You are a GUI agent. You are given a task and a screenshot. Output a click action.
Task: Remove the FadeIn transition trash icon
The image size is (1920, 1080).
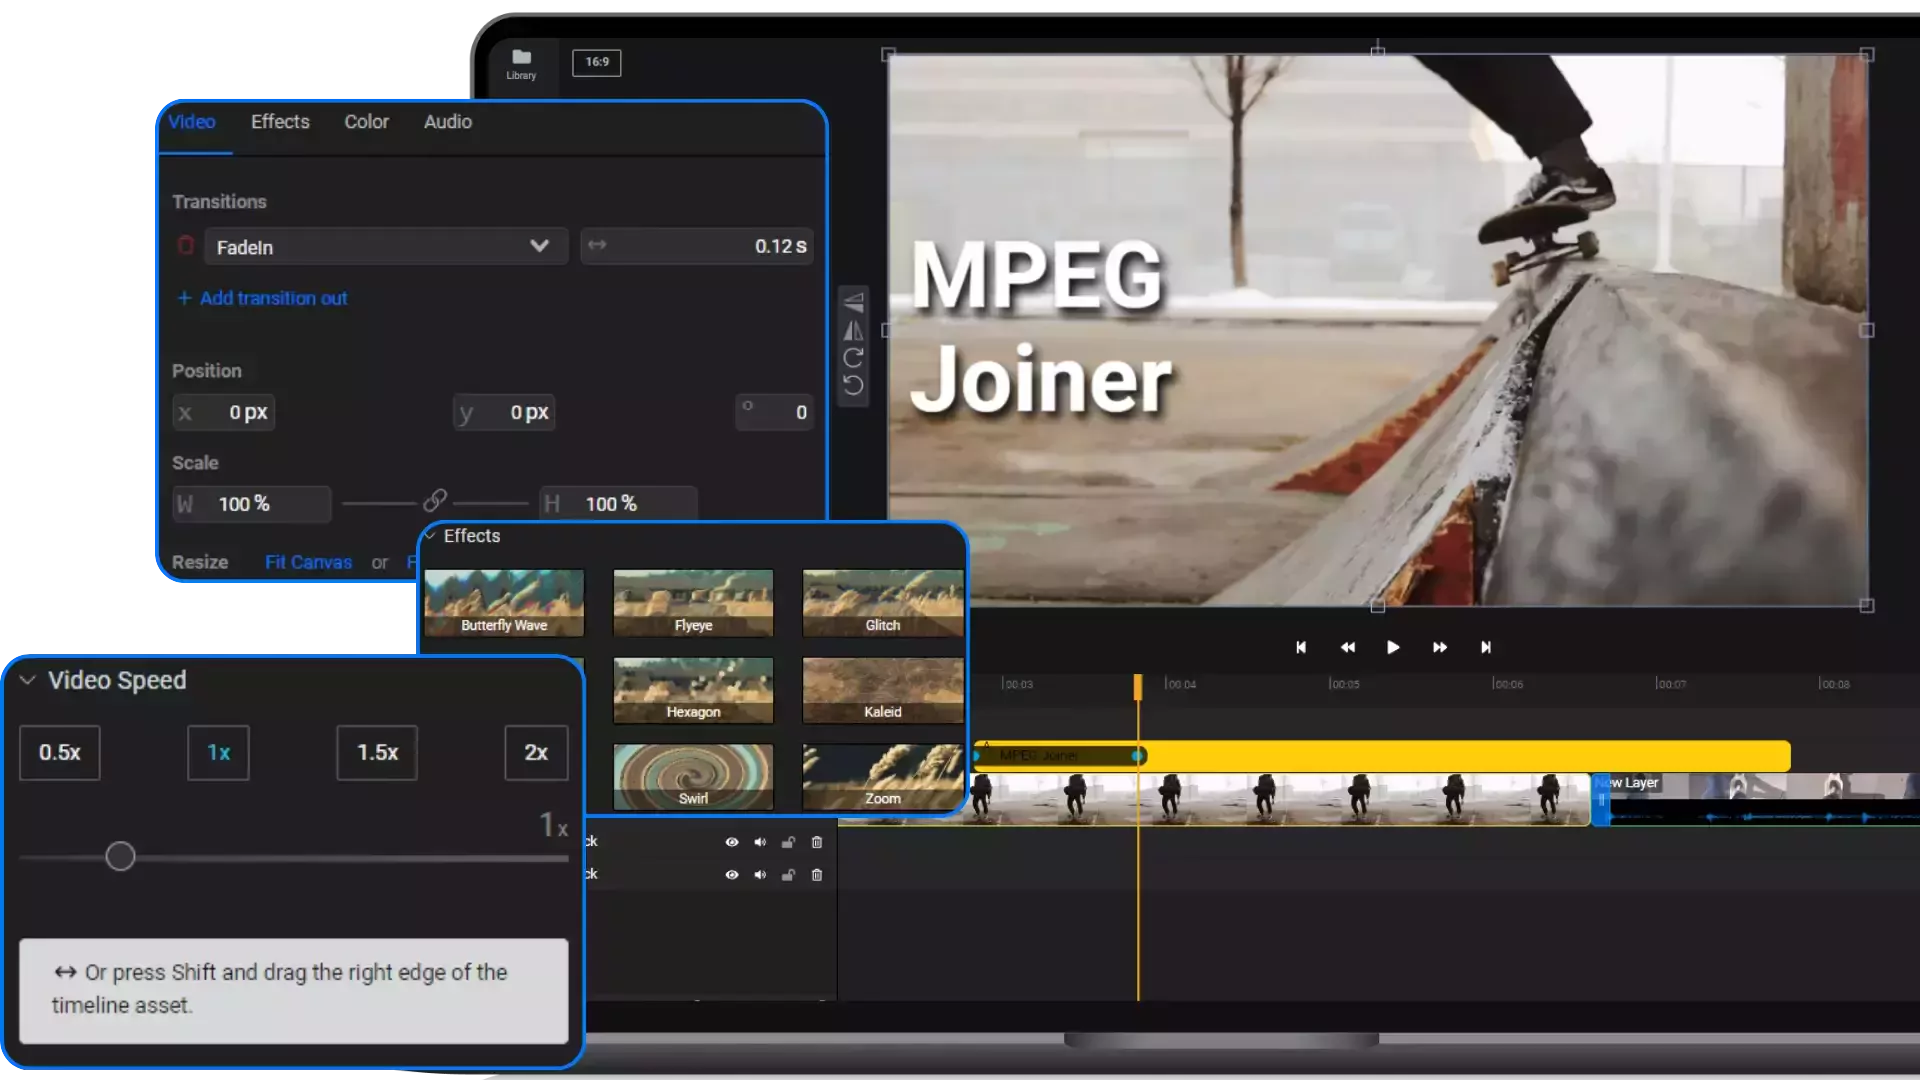pyautogui.click(x=186, y=246)
